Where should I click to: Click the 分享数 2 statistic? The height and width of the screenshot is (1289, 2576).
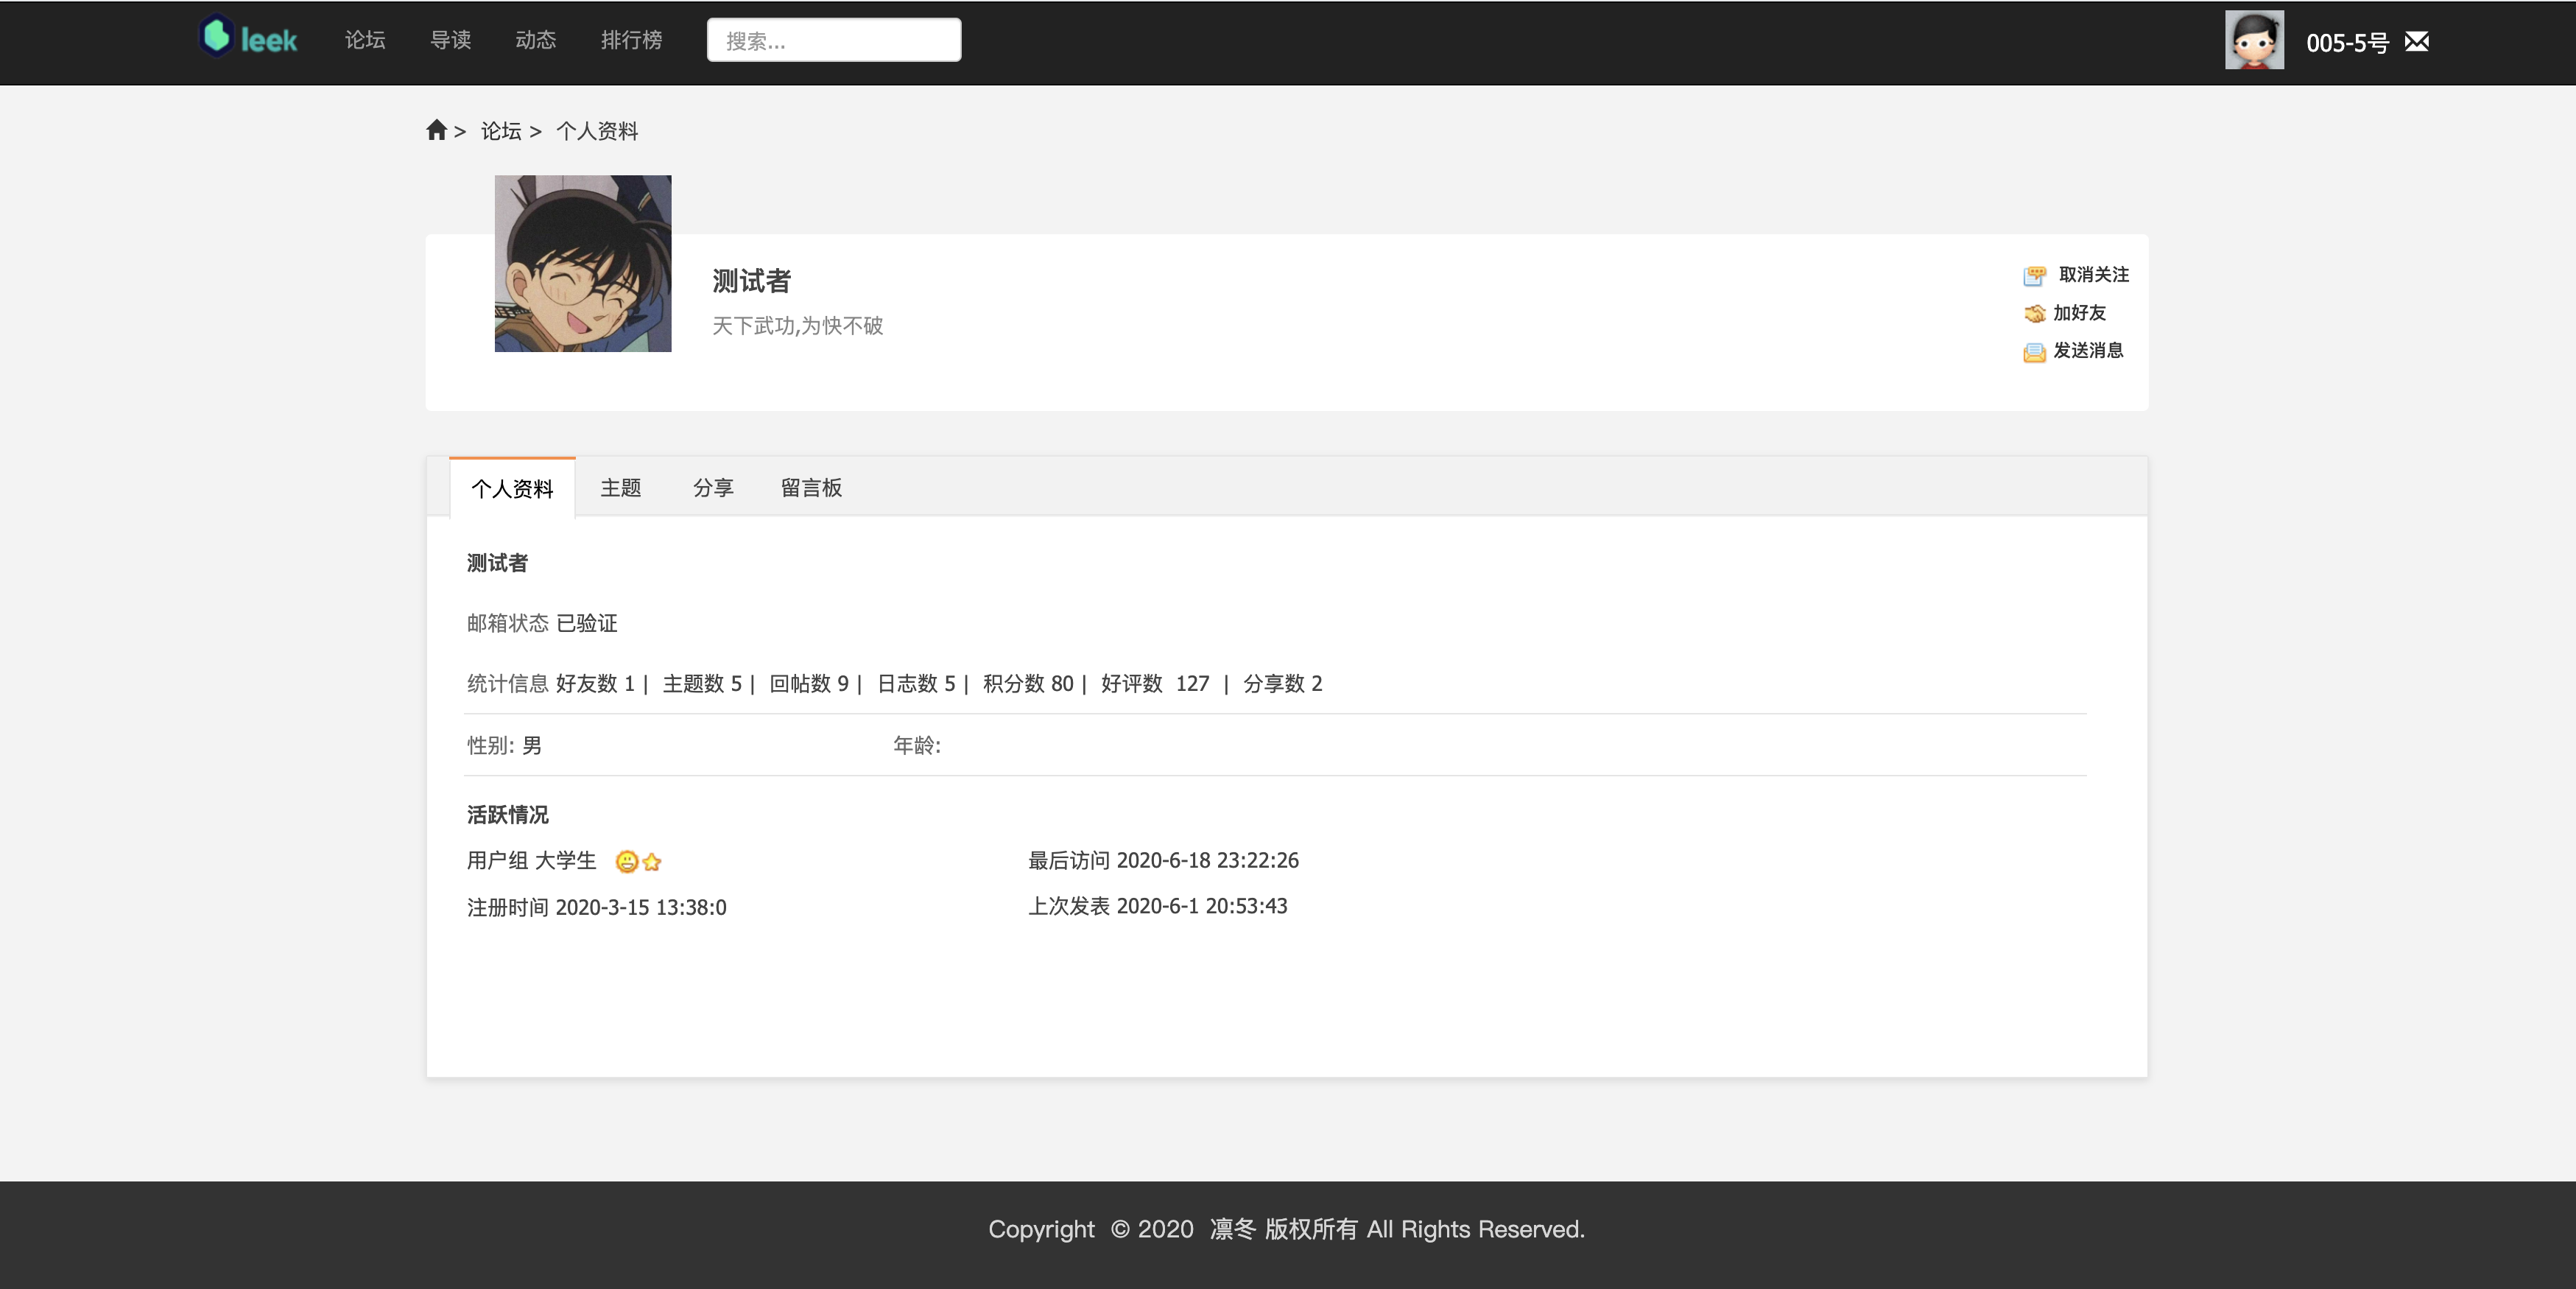1282,684
